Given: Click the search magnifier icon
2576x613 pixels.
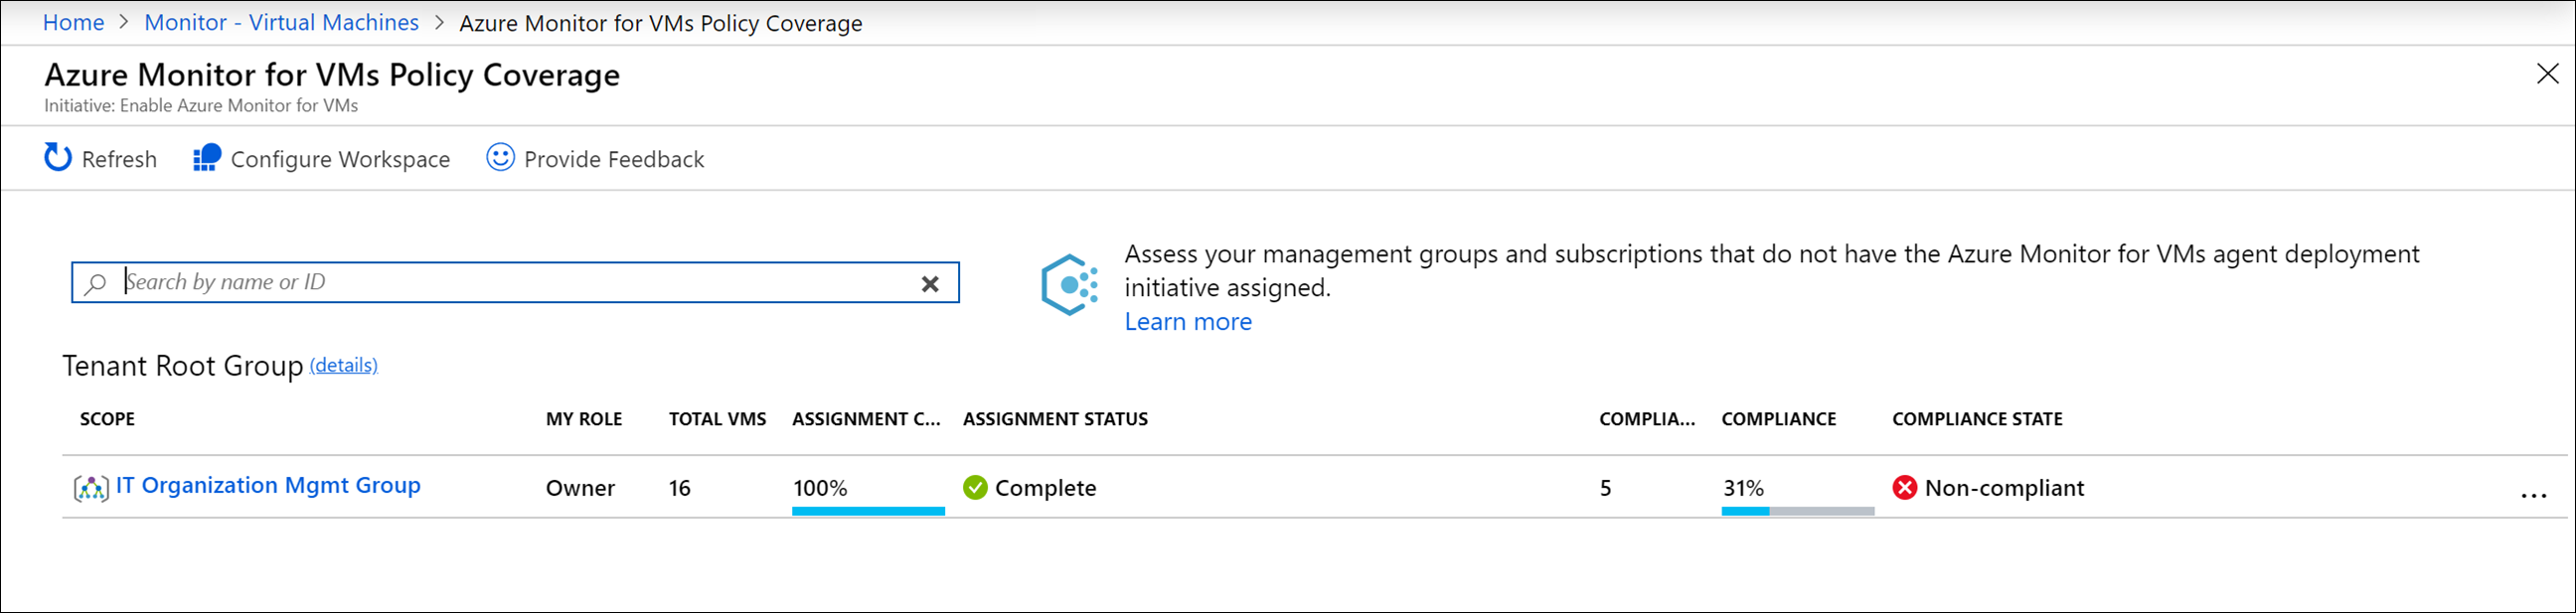Looking at the screenshot, I should [x=95, y=283].
